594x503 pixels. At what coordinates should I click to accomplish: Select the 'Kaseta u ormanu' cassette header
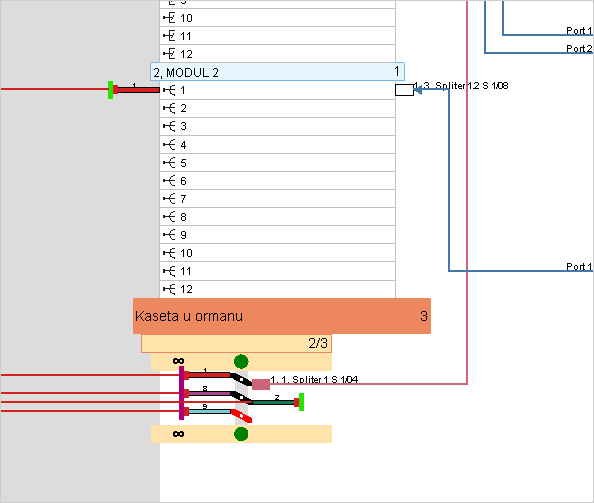coord(282,316)
